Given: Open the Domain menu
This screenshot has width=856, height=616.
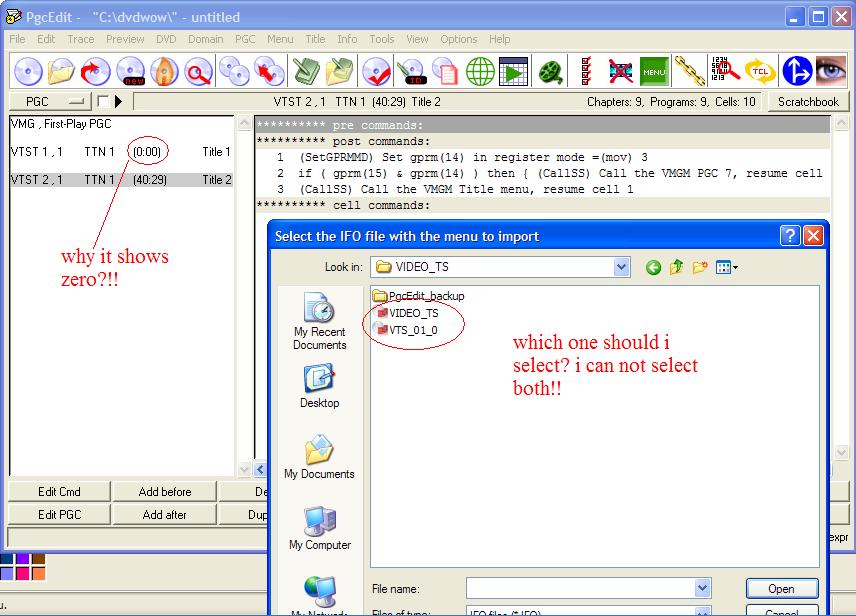Looking at the screenshot, I should [x=206, y=39].
